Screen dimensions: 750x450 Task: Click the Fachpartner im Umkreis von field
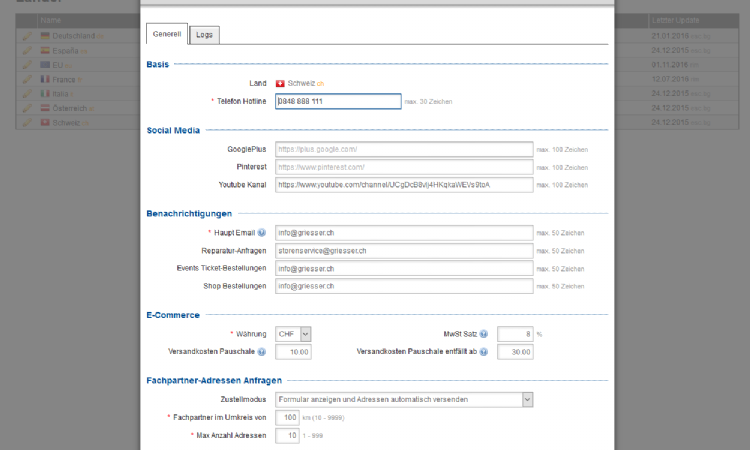(x=287, y=418)
